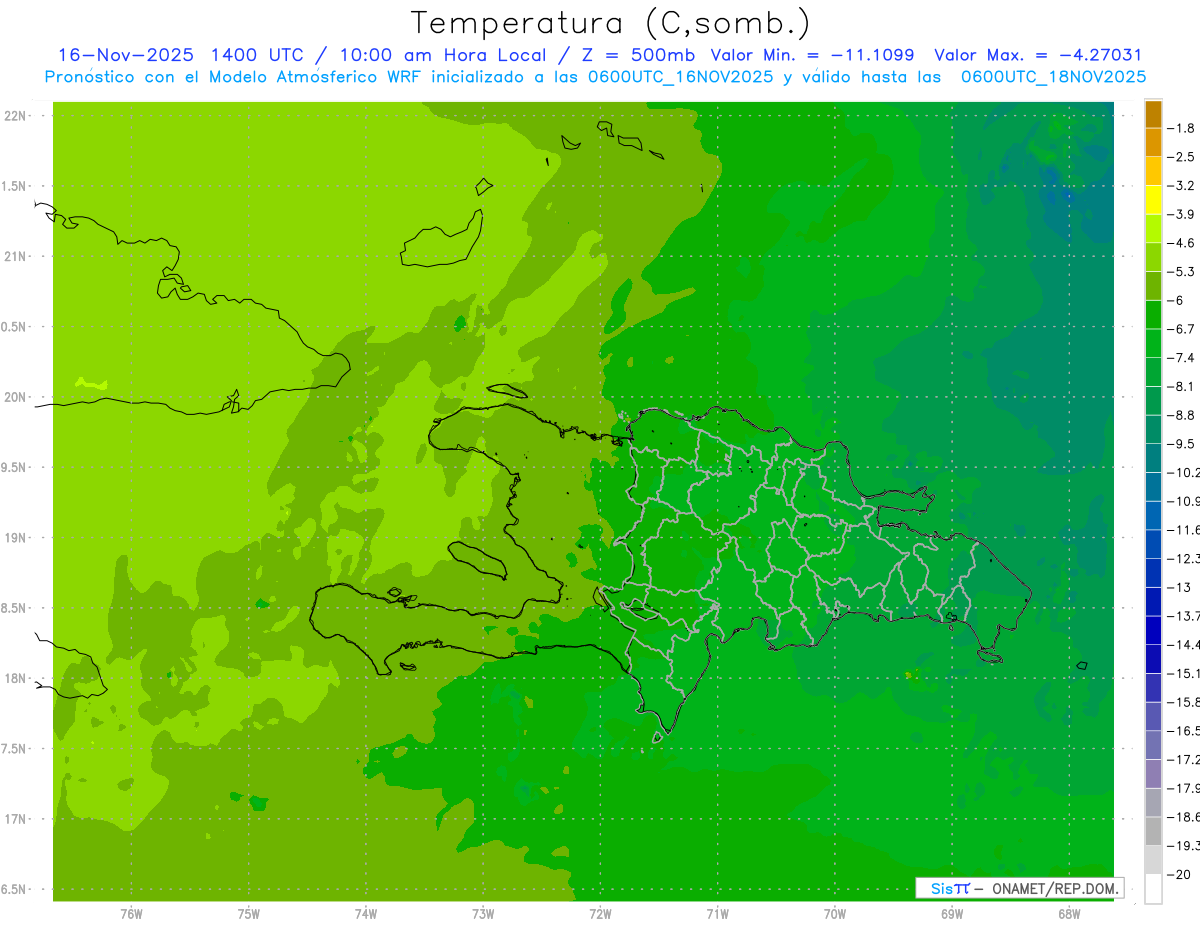Click the "73W" longitude tick label
The image size is (1200, 927).
(x=483, y=914)
